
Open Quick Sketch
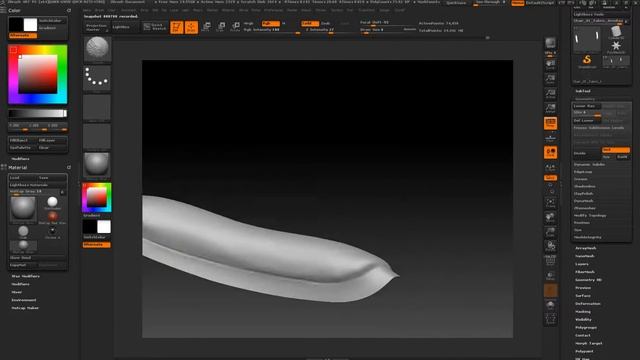click(155, 27)
